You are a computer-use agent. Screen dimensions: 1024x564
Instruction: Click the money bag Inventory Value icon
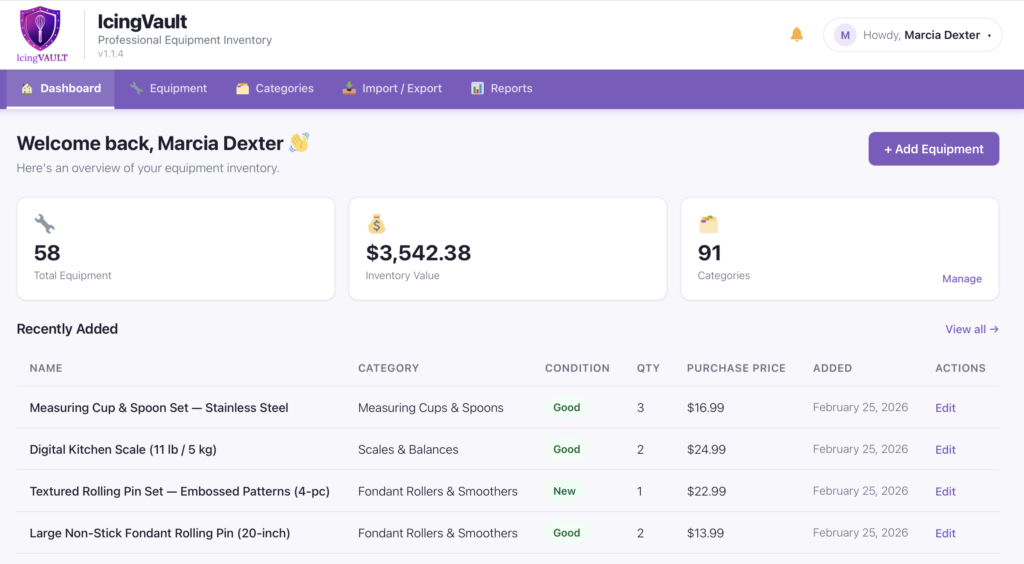click(376, 224)
